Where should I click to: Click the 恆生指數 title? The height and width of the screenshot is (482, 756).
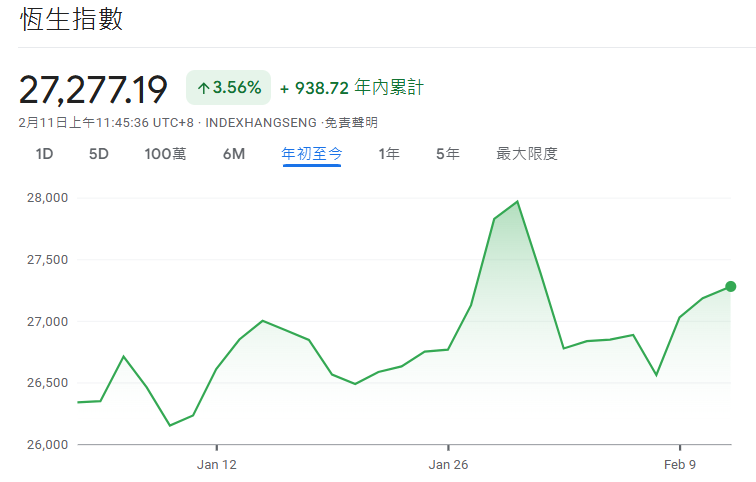click(71, 20)
